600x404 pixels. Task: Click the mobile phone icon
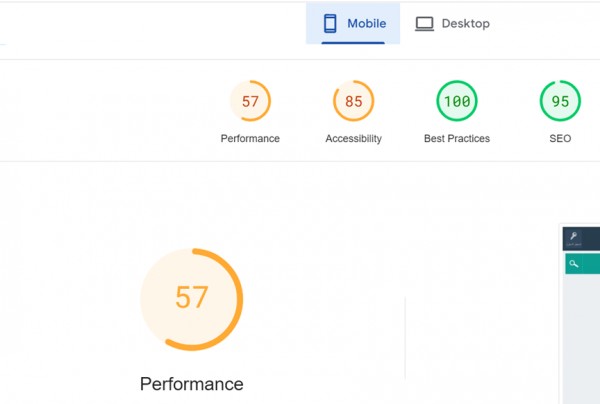coord(329,24)
